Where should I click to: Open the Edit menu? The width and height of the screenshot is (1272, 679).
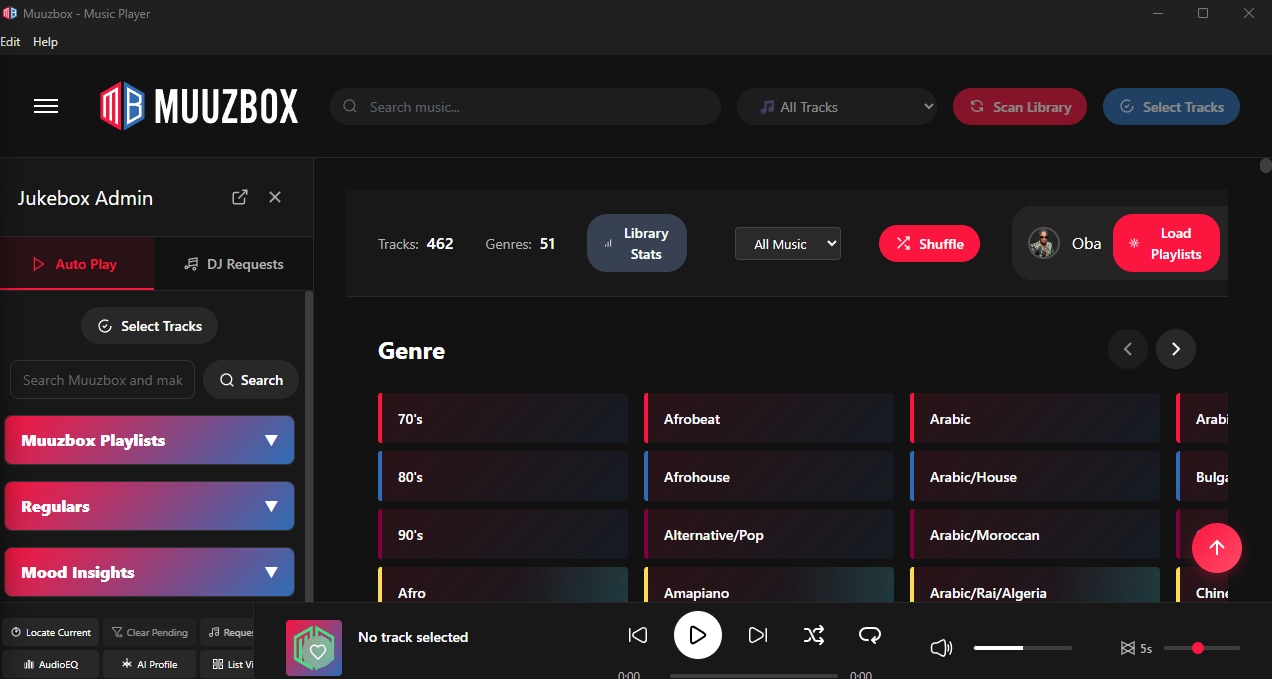point(10,42)
